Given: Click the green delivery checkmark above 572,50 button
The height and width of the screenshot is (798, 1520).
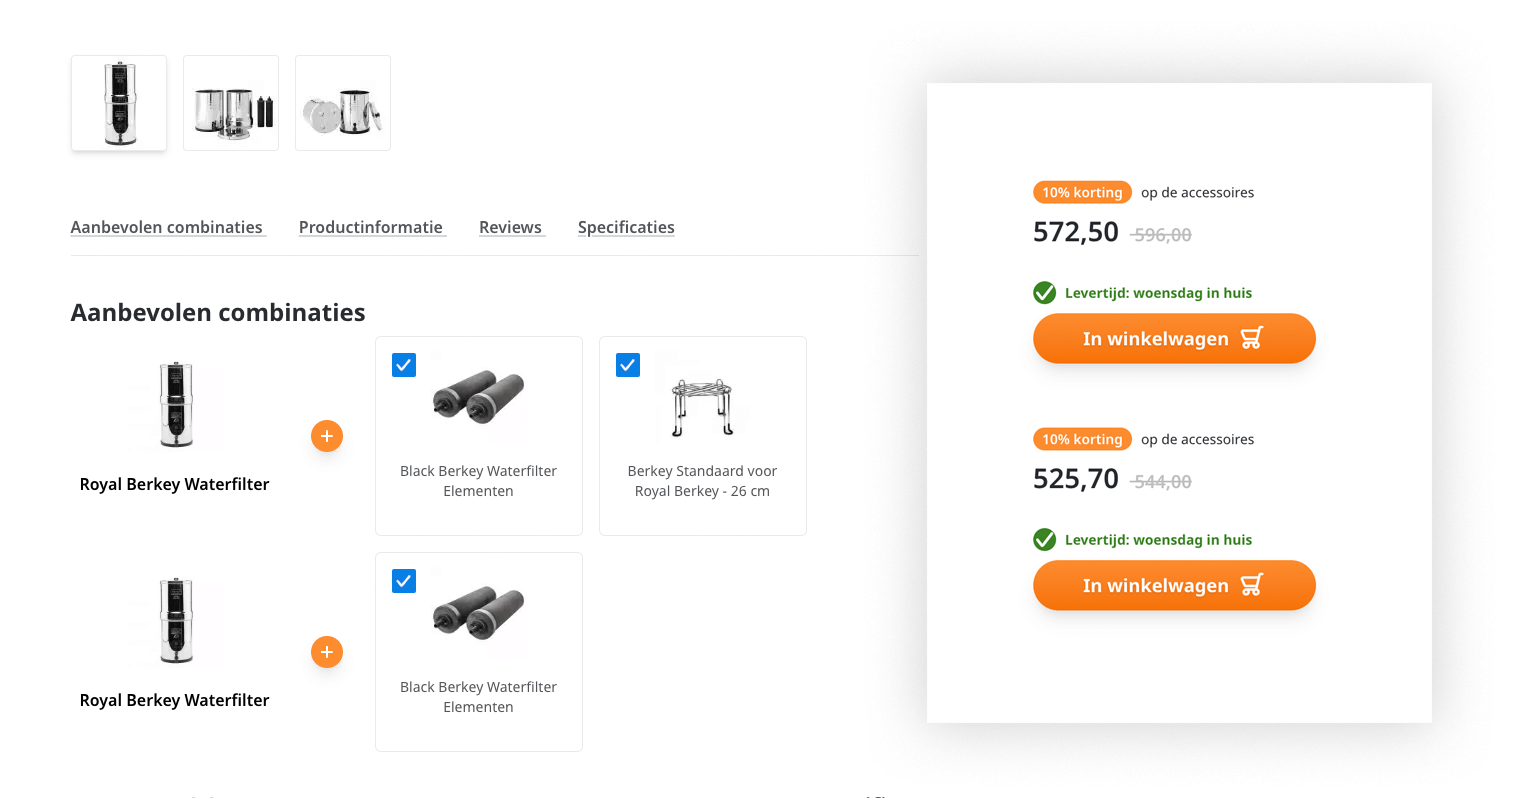Looking at the screenshot, I should pyautogui.click(x=1044, y=293).
